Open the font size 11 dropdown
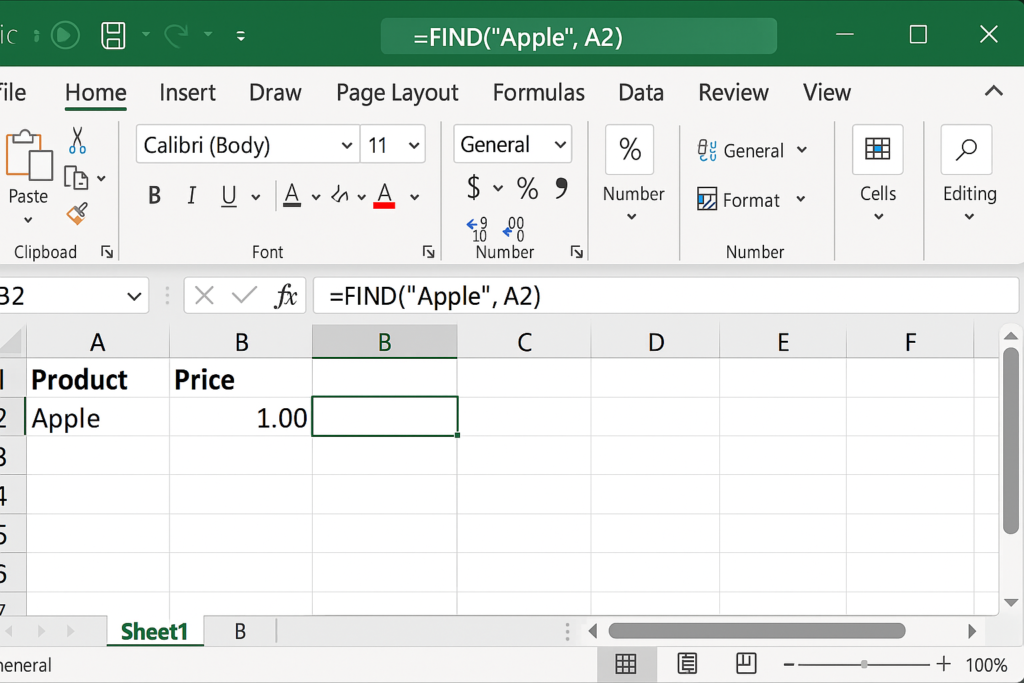1024x683 pixels. (x=414, y=146)
